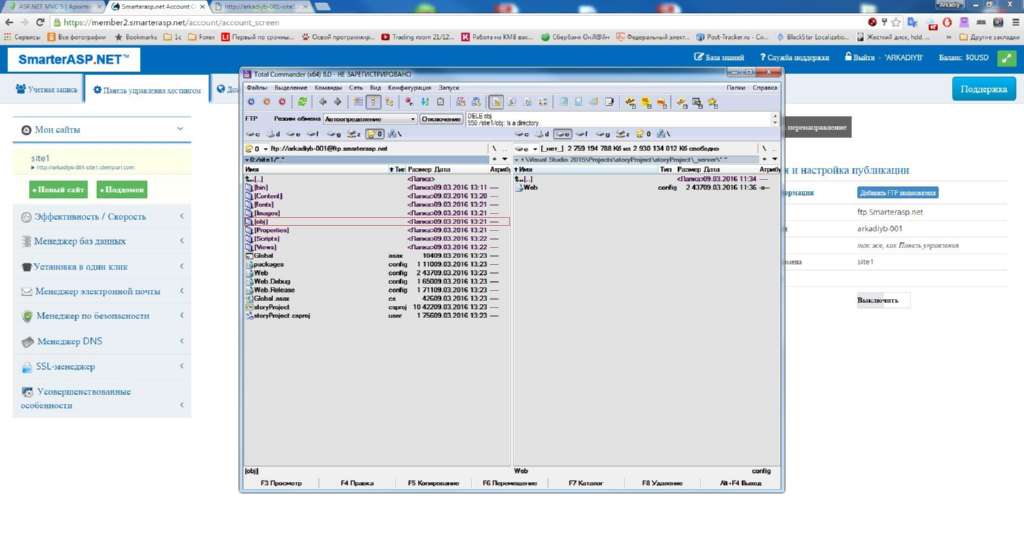Open left panel directory history arrow
1024x556 pixels.
(x=504, y=159)
